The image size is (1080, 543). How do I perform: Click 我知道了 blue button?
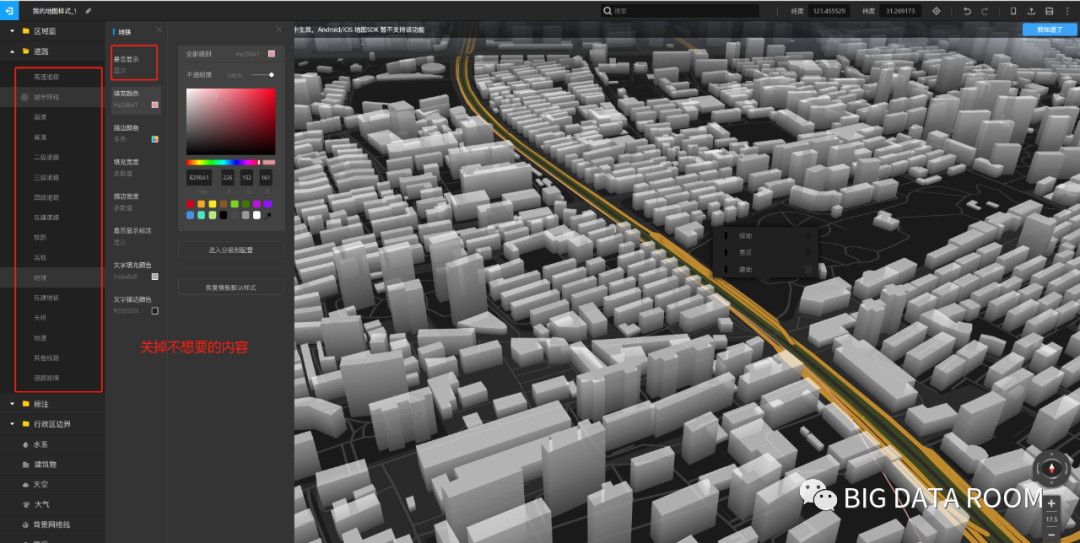tap(1050, 30)
